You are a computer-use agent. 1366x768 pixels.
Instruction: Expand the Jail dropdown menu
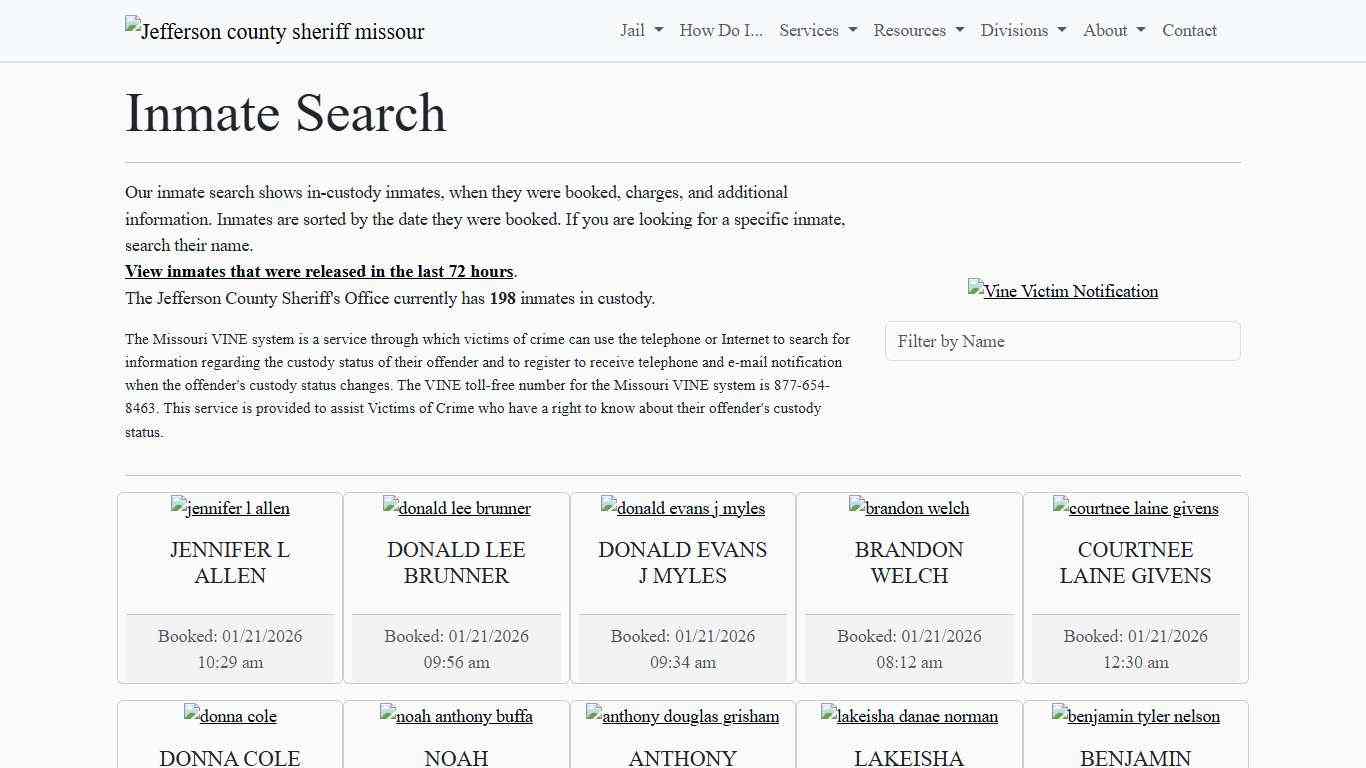[640, 30]
